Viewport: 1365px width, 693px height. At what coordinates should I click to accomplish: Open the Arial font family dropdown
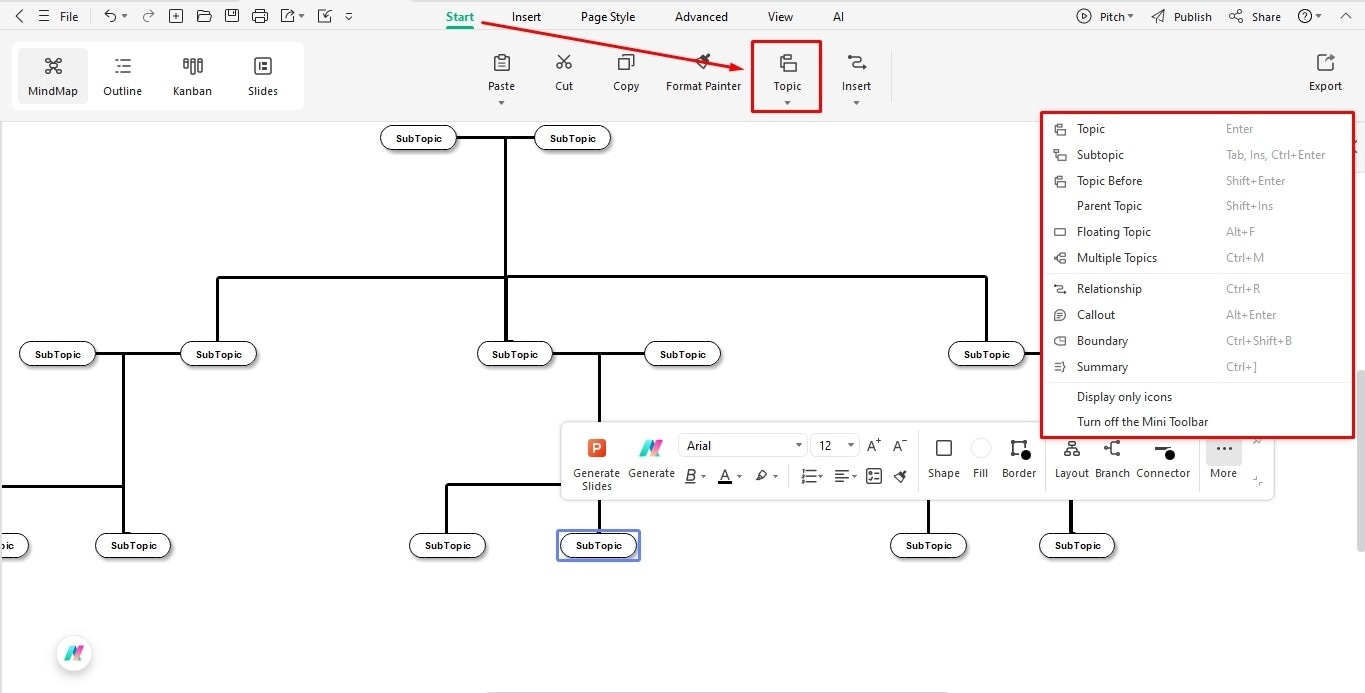click(742, 445)
